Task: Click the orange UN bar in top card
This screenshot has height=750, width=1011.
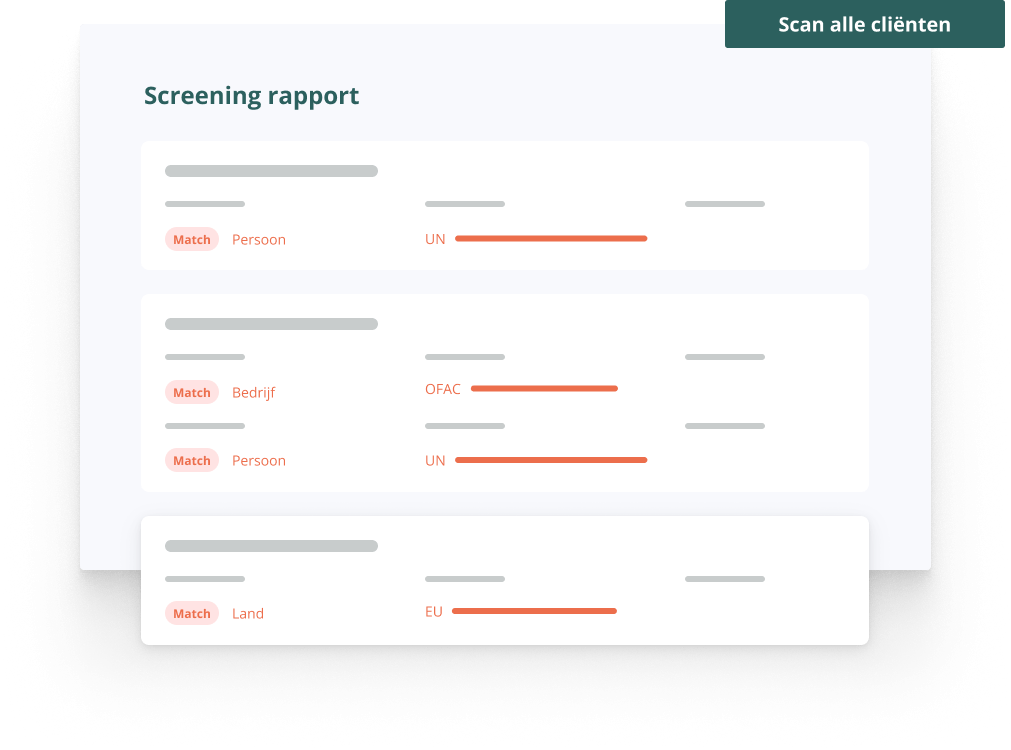Action: (x=551, y=239)
